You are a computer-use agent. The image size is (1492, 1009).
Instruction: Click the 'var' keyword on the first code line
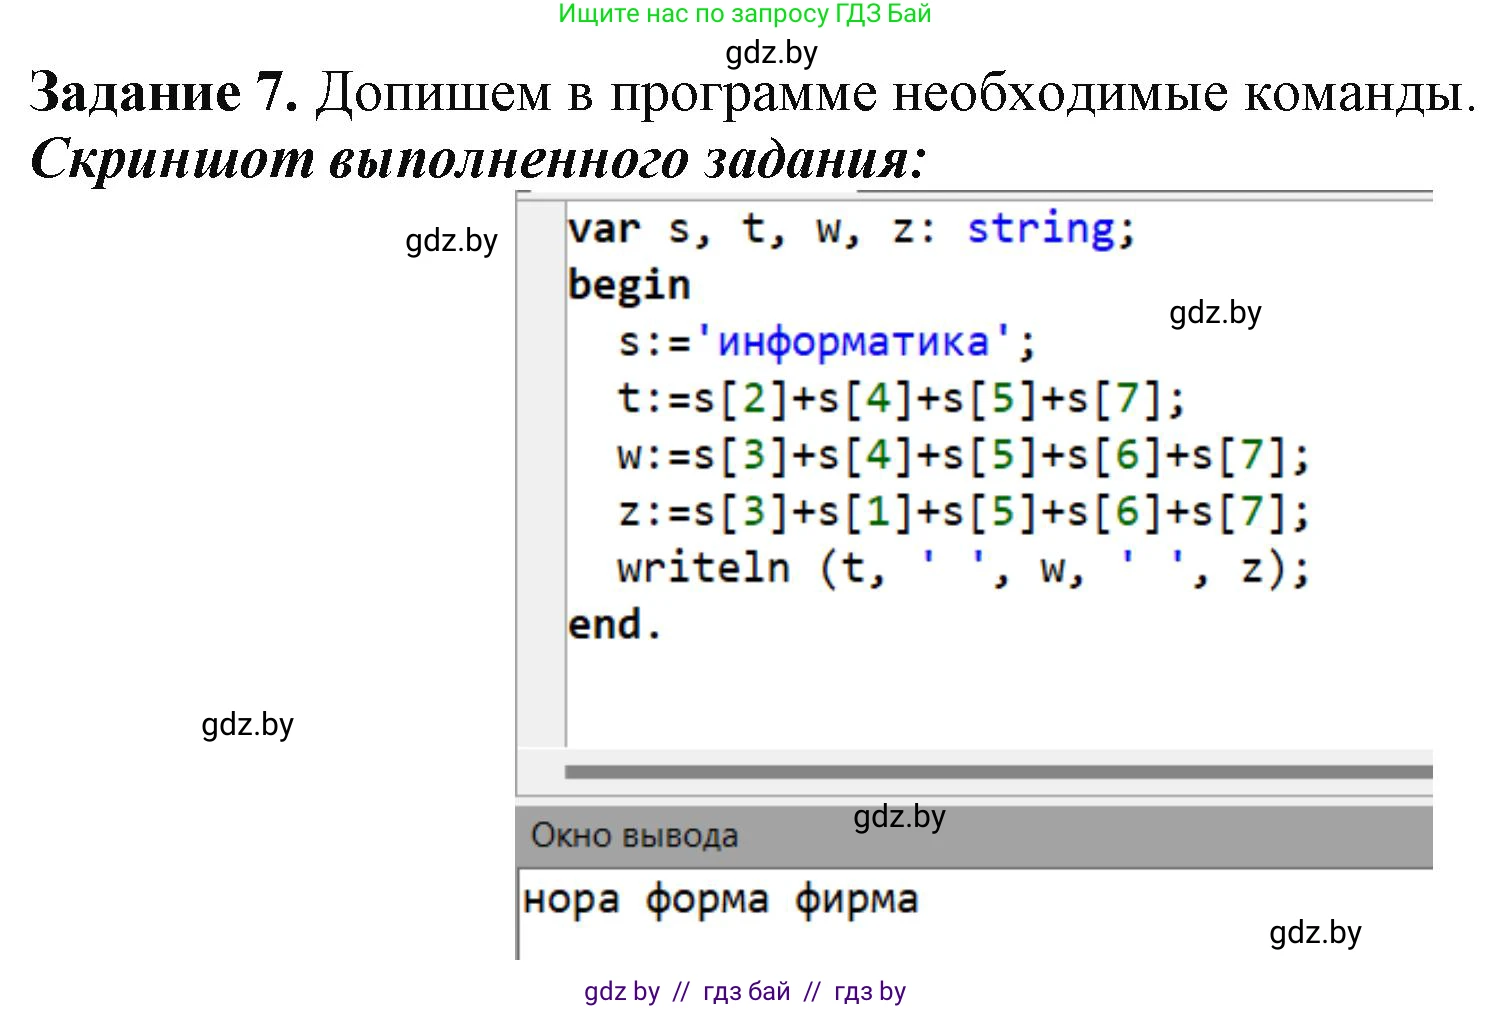click(x=603, y=229)
